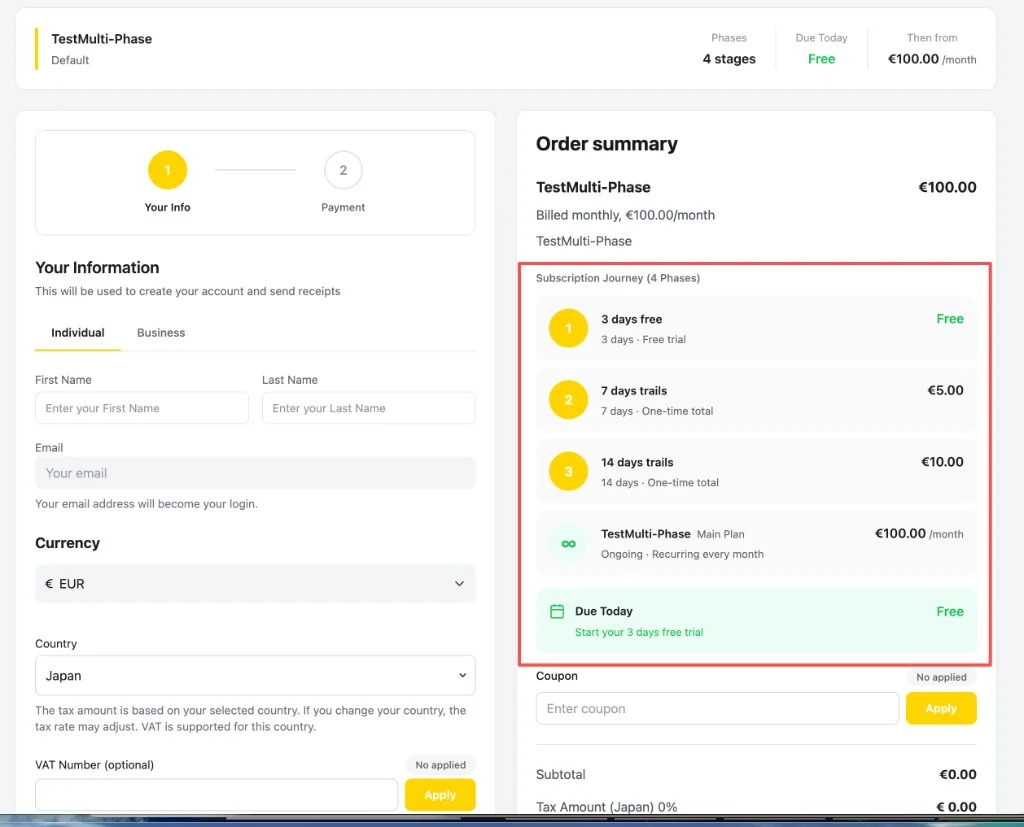The image size is (1024, 827).
Task: Click Subscription Journey (4 Phases) label
Action: (x=618, y=278)
